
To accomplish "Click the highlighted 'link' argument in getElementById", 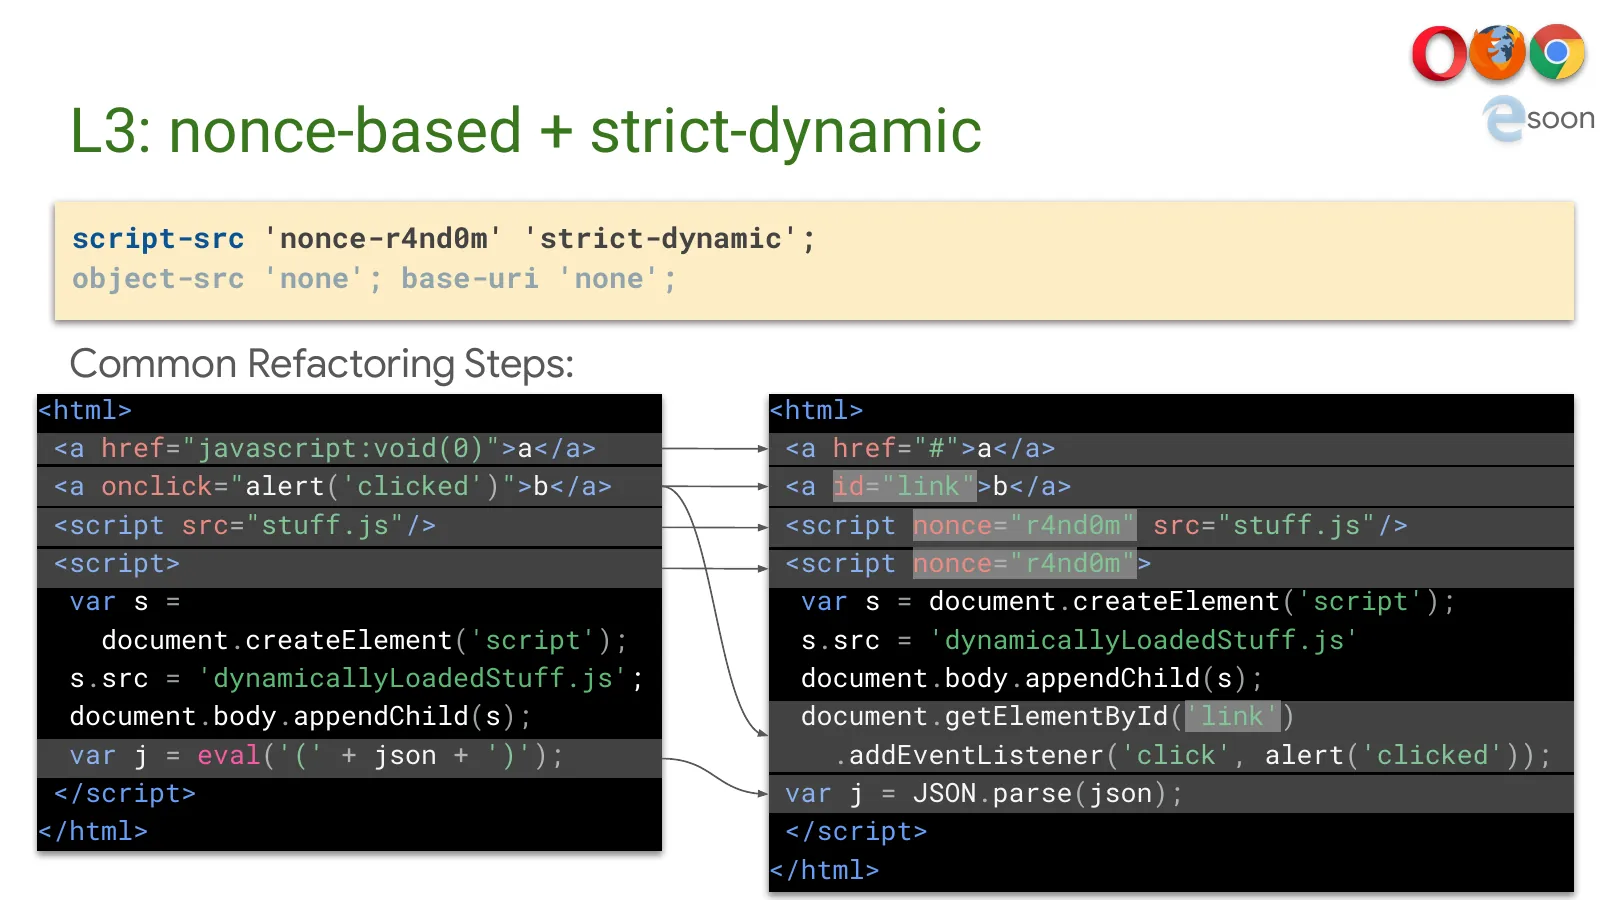I will click(x=1232, y=717).
